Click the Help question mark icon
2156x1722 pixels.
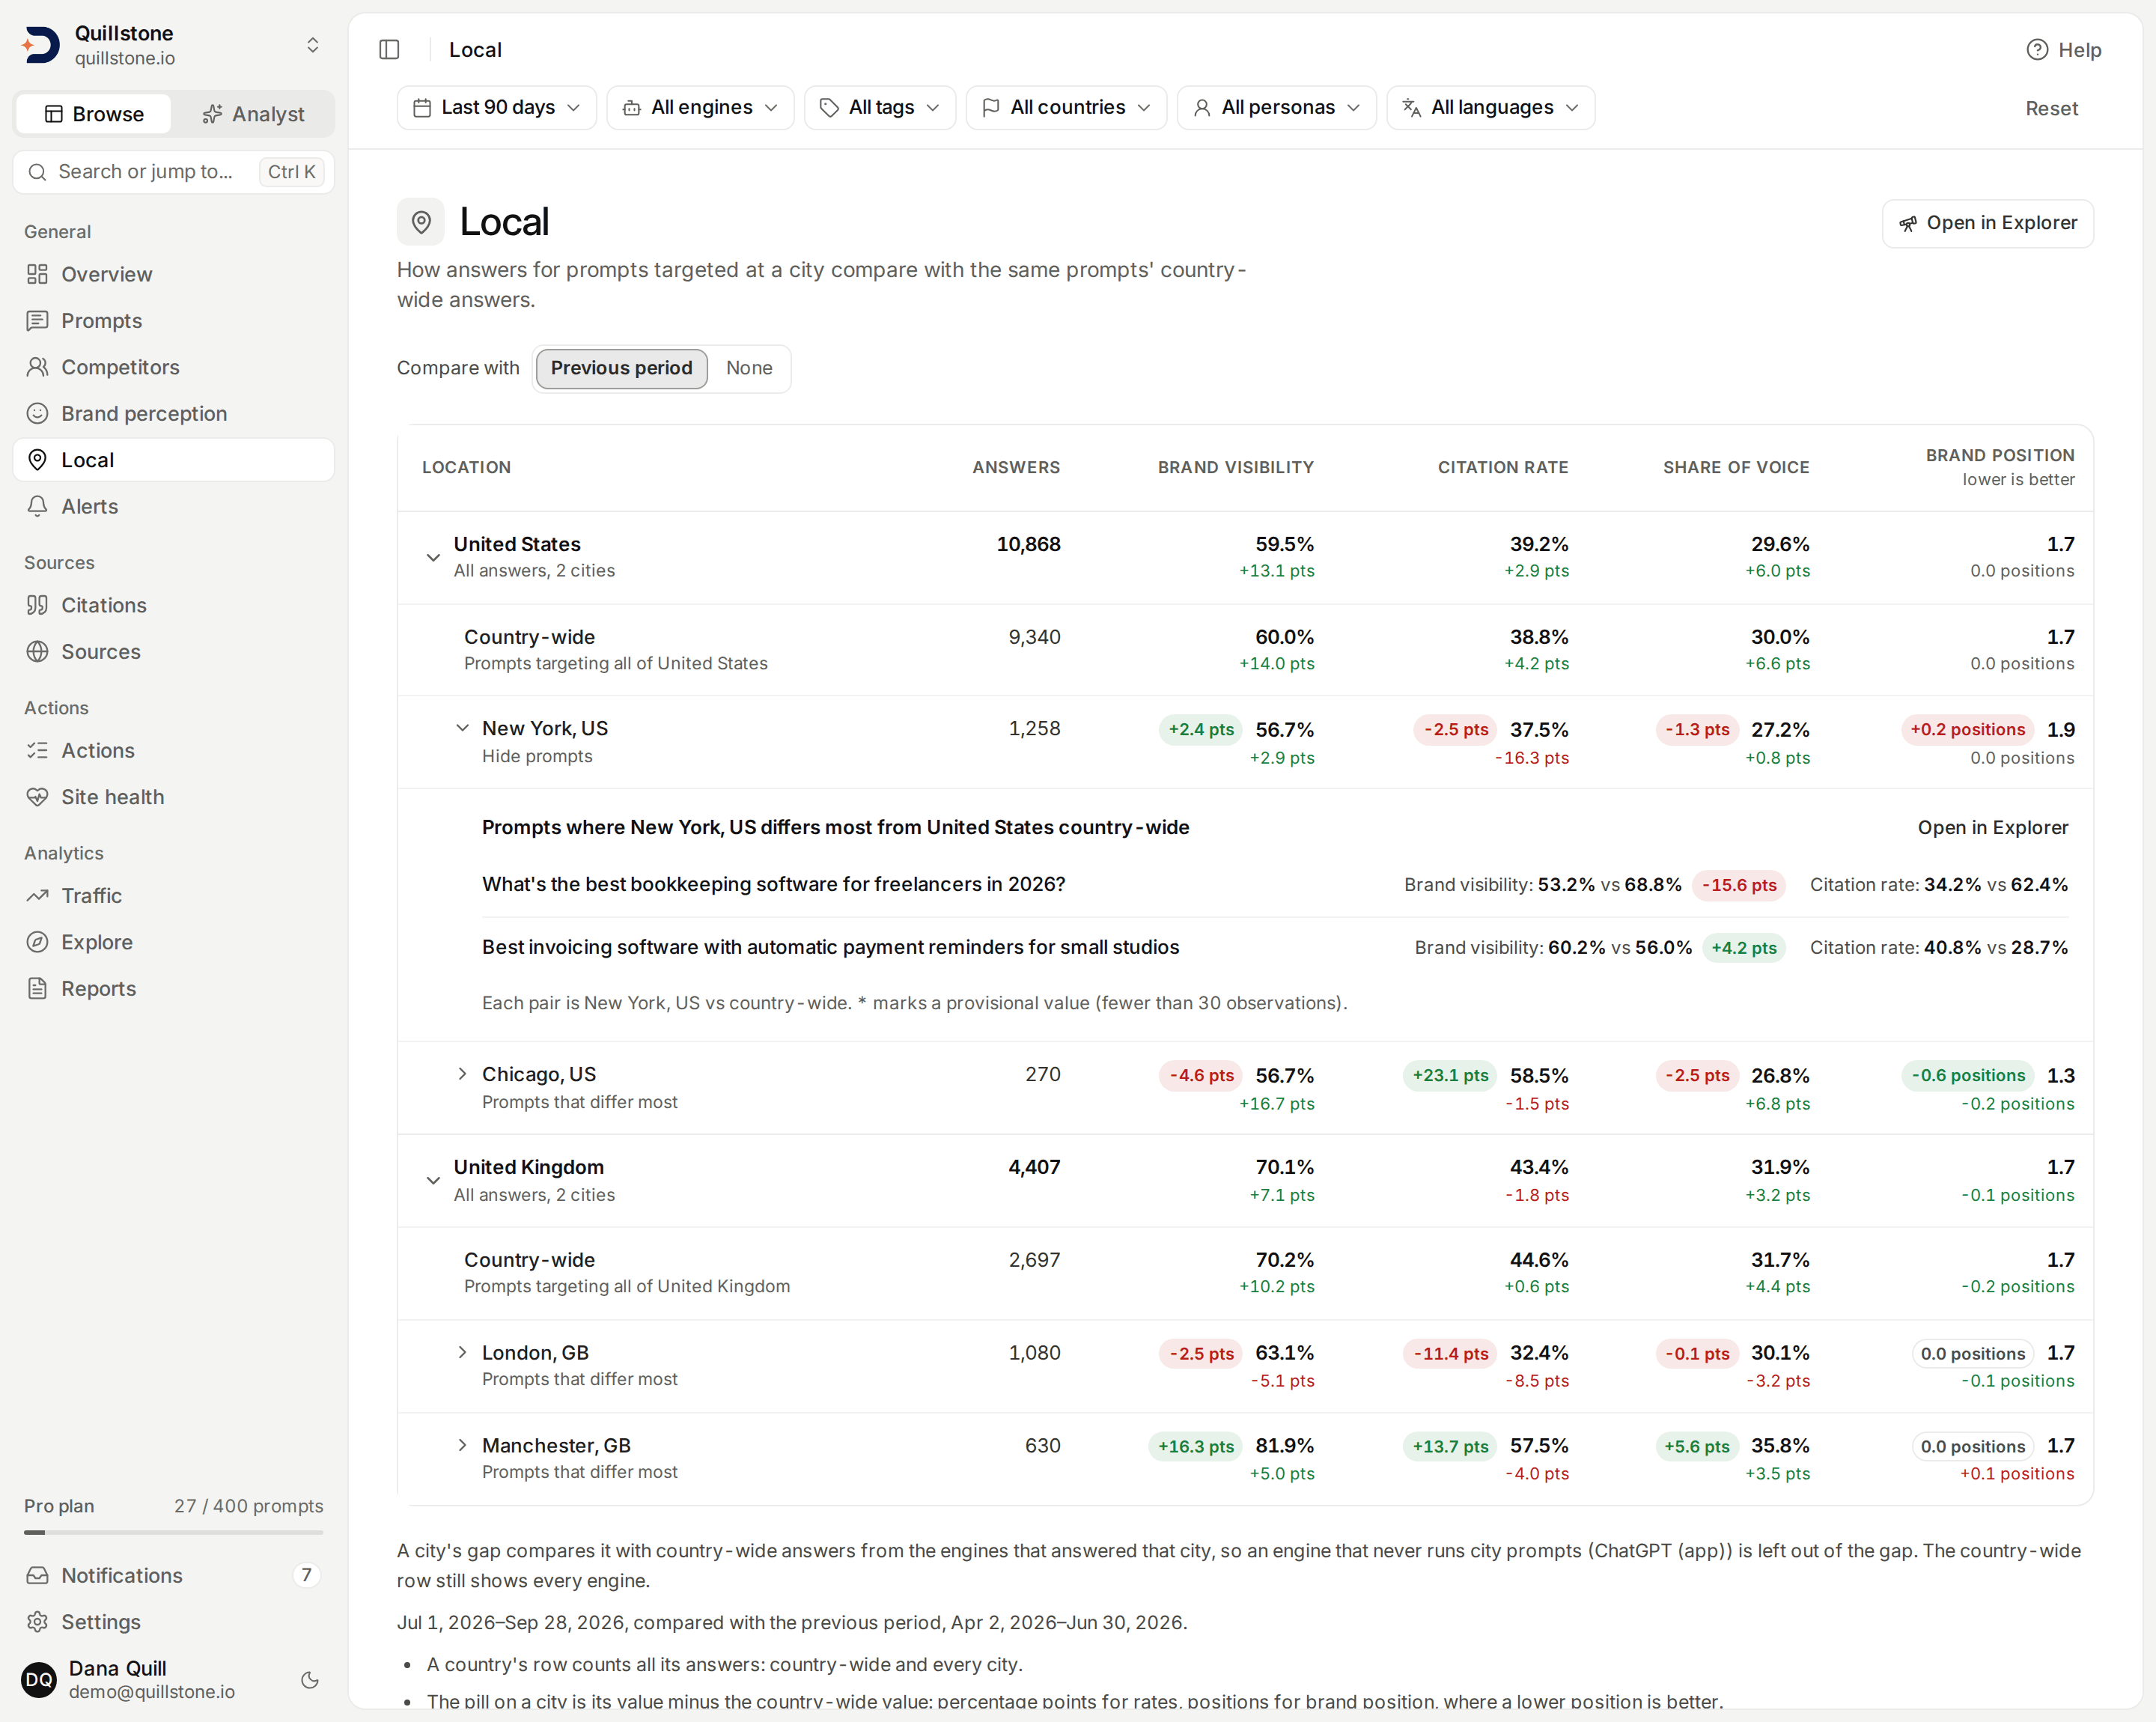(2036, 49)
